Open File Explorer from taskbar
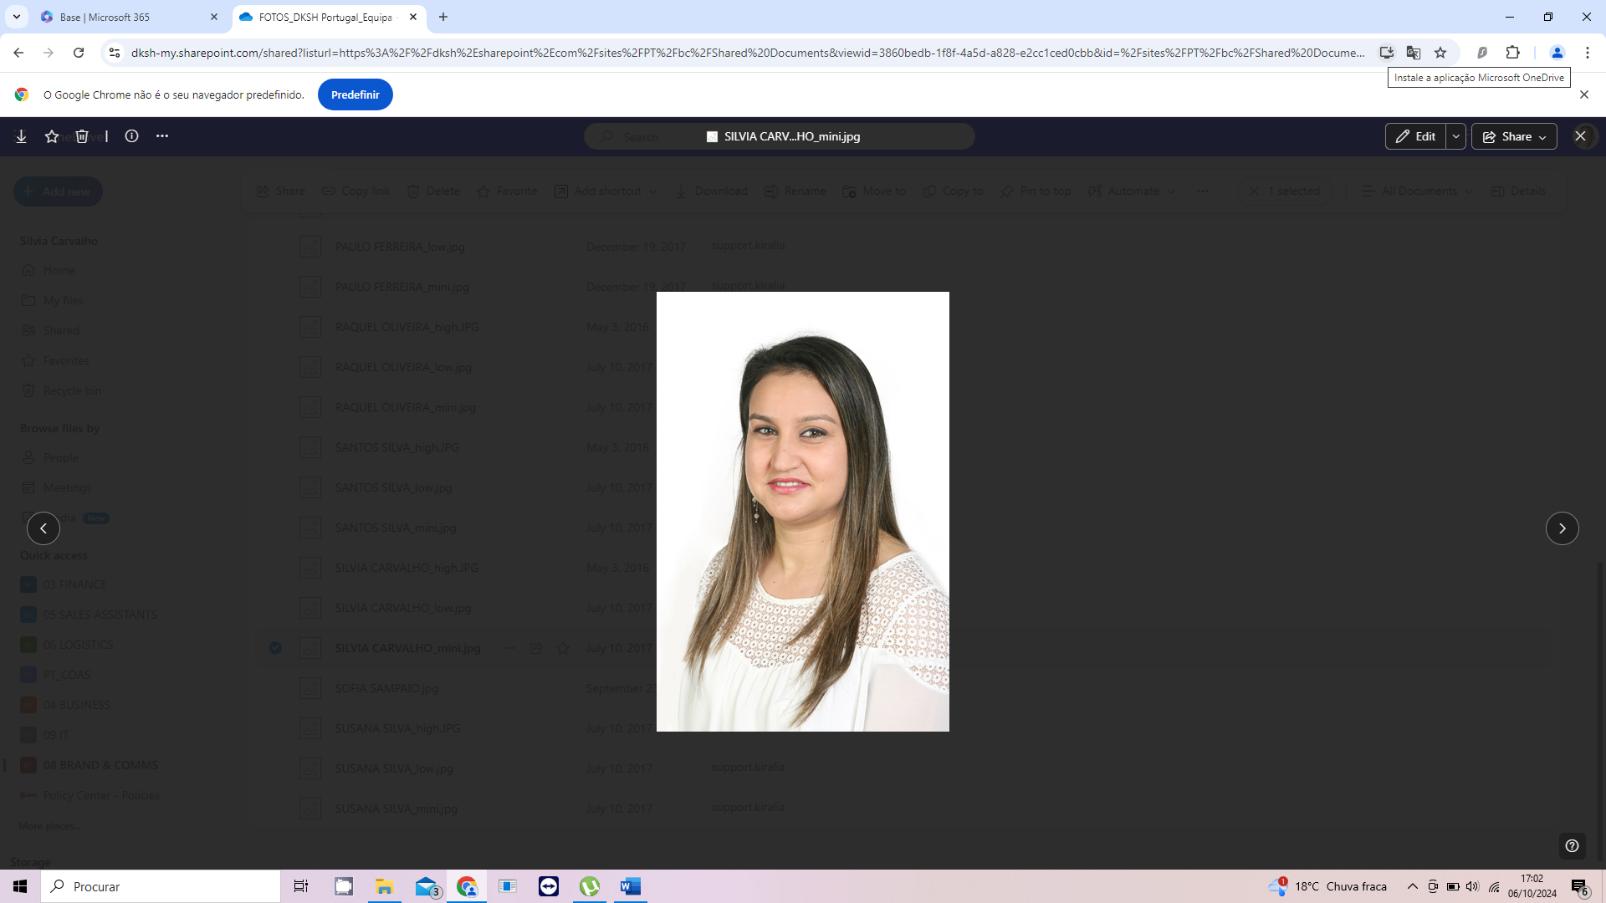 pos(384,886)
